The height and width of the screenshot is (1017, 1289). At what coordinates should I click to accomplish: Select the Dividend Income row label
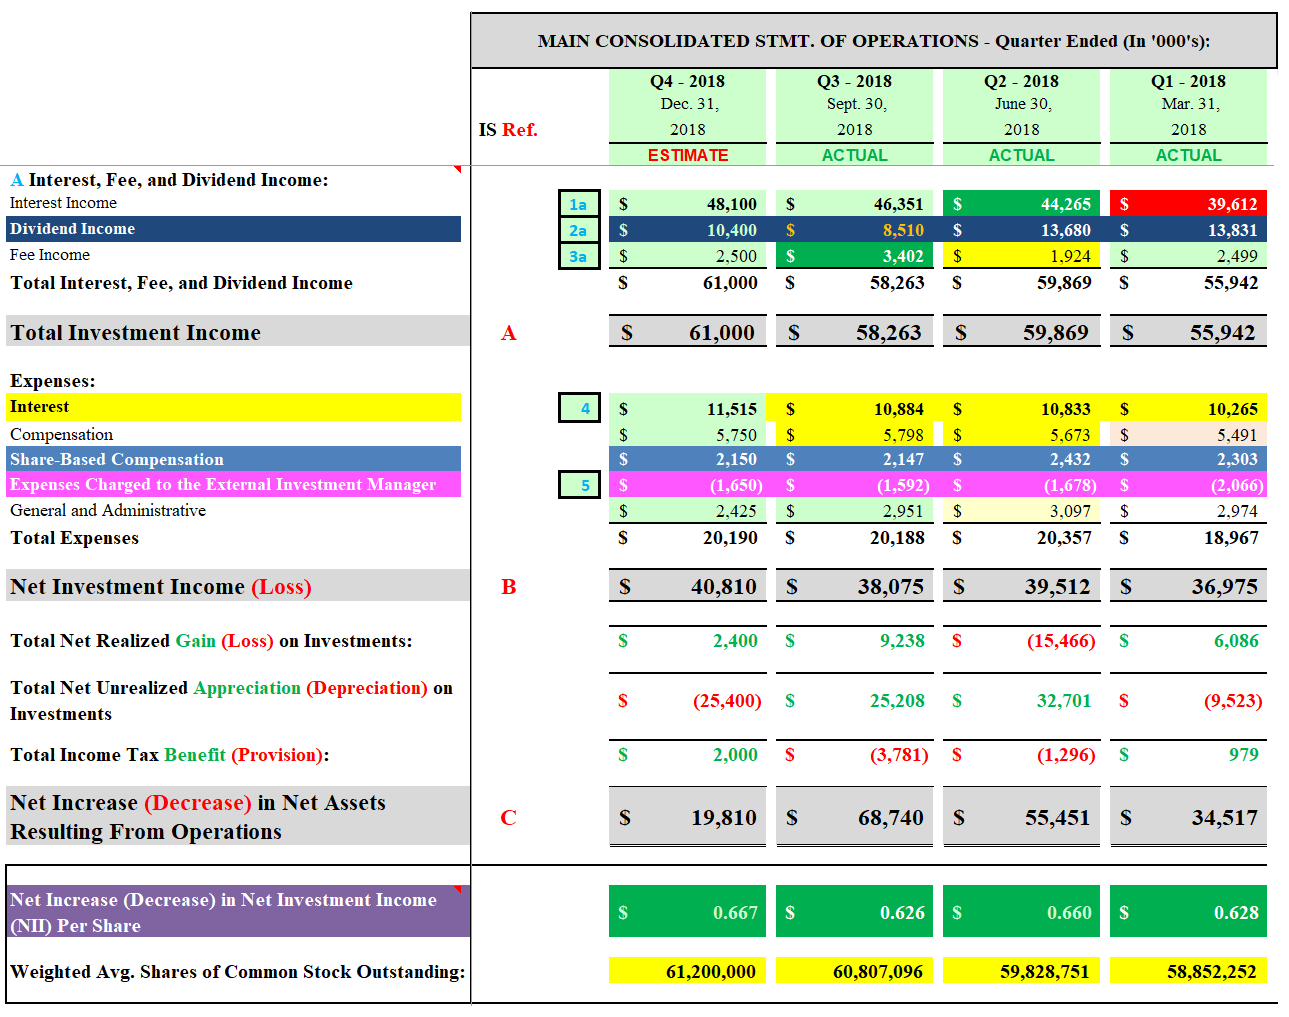tap(234, 229)
